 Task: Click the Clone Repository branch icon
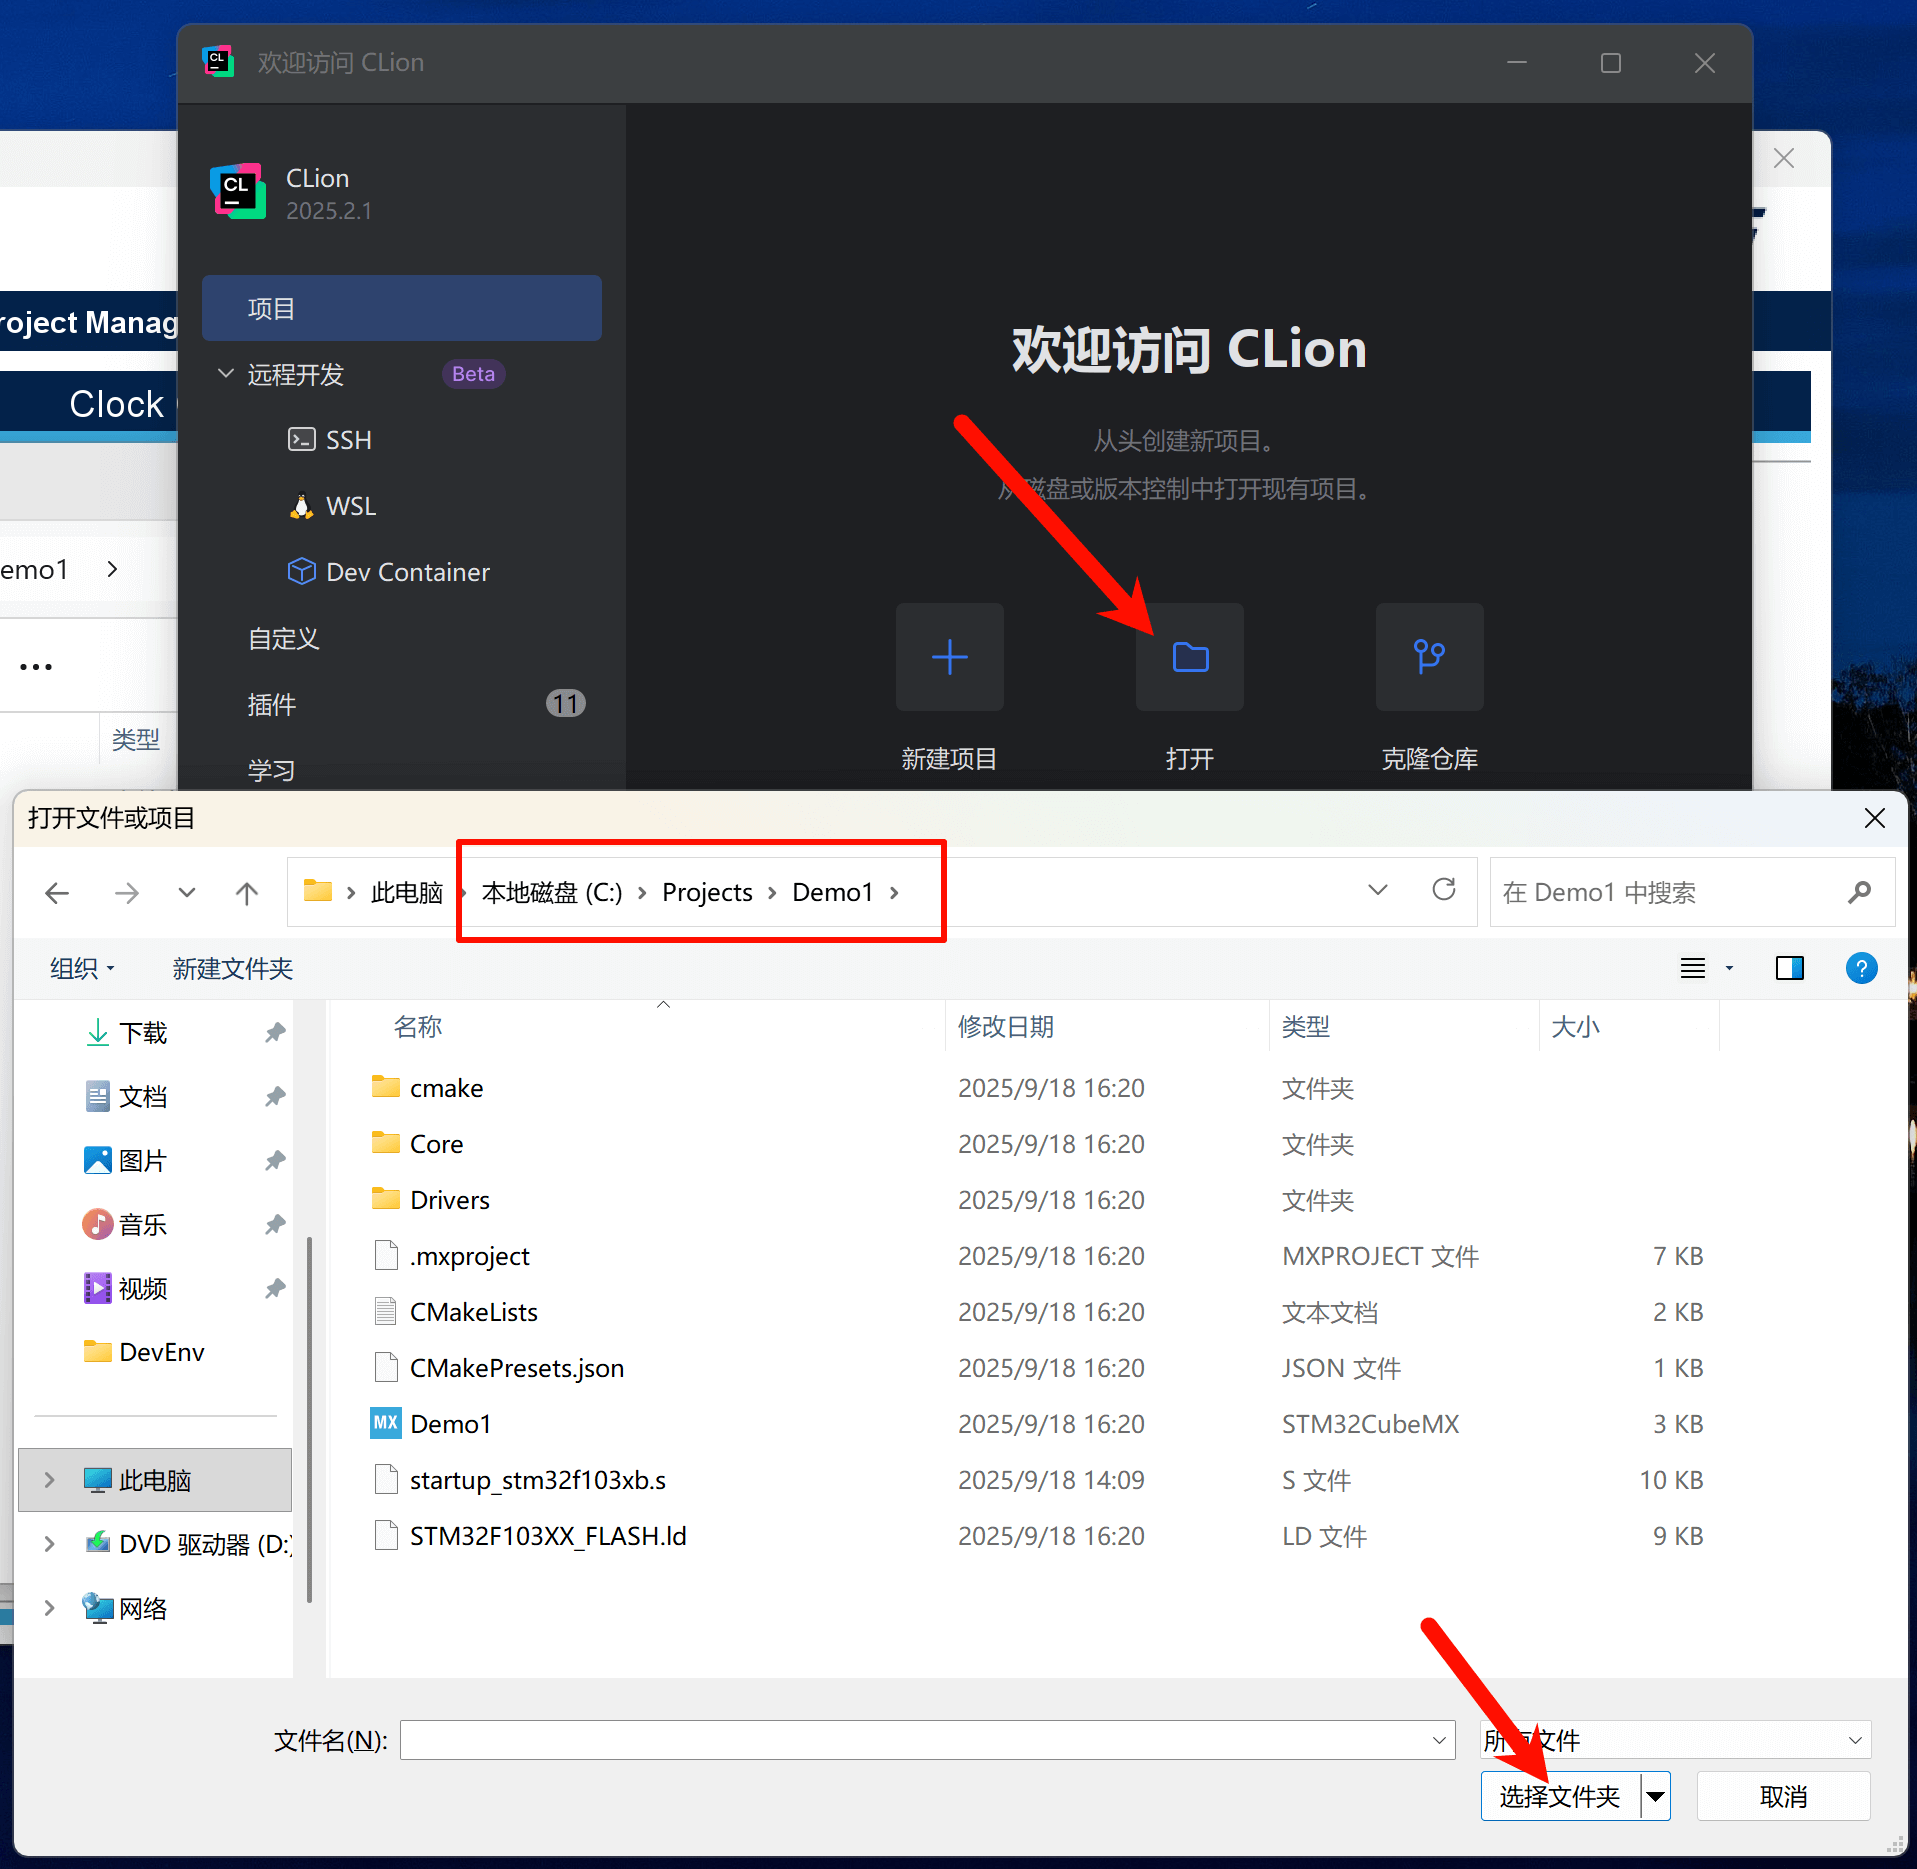pos(1429,657)
